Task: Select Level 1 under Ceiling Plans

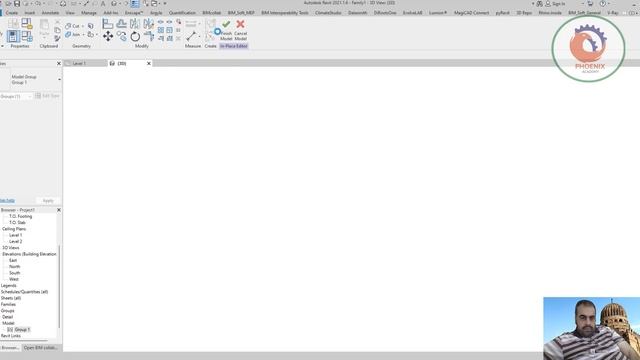Action: tap(16, 235)
